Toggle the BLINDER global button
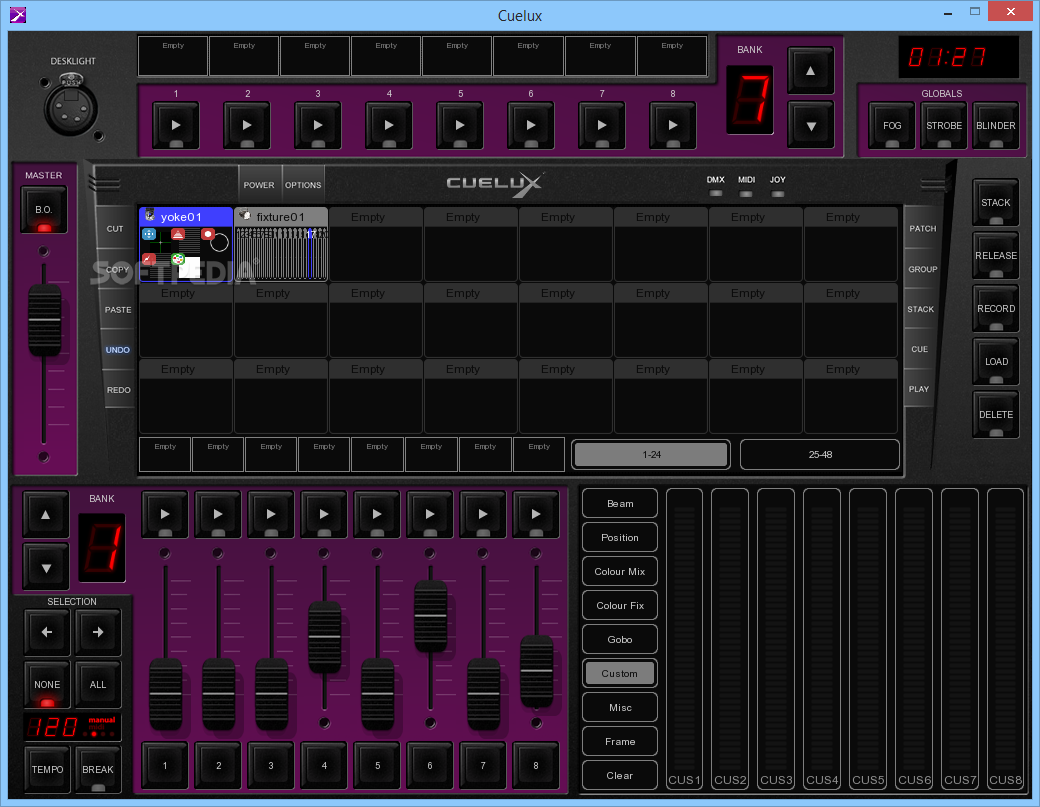1040x807 pixels. tap(996, 125)
